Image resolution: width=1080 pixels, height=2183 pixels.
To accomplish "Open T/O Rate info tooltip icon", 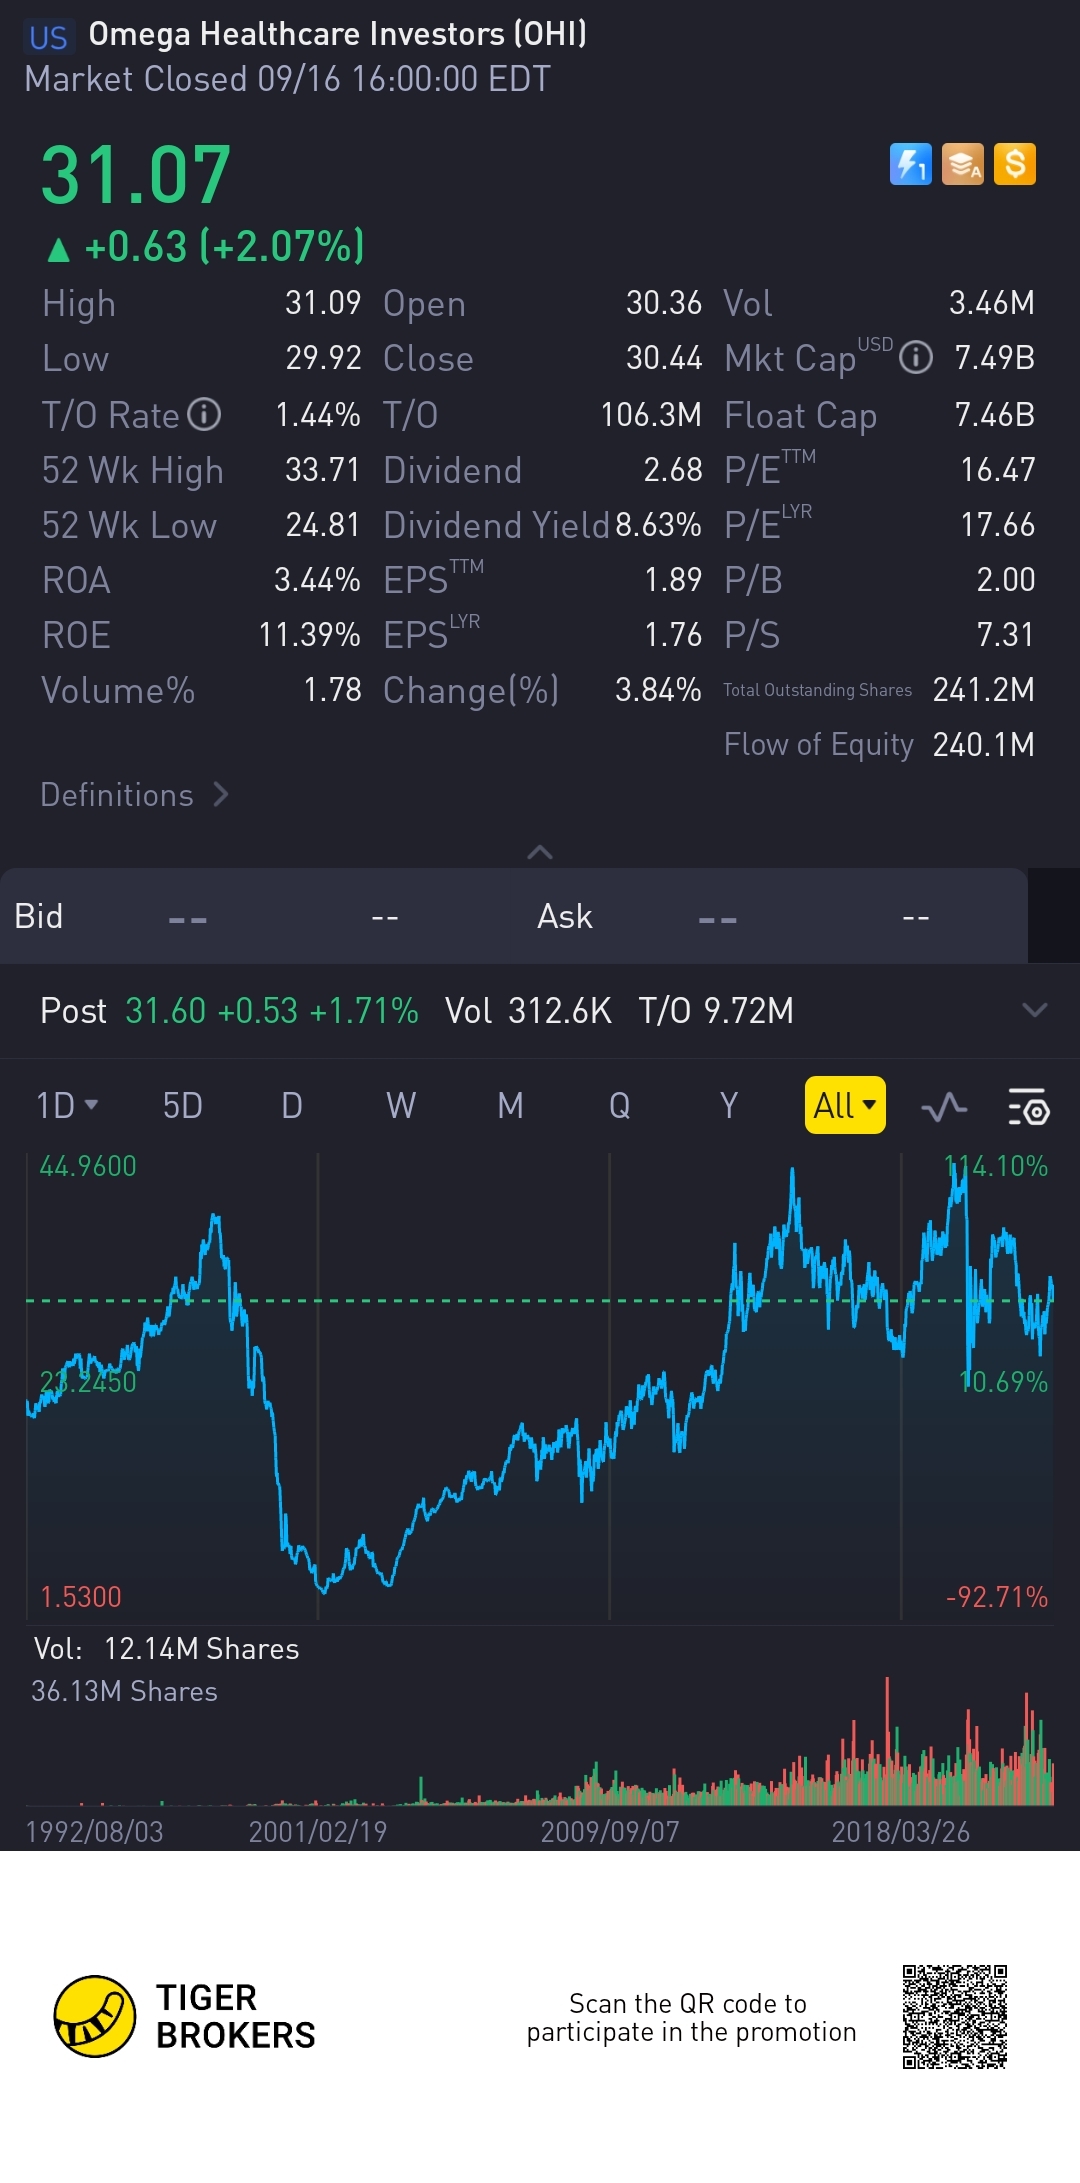I will [x=205, y=414].
